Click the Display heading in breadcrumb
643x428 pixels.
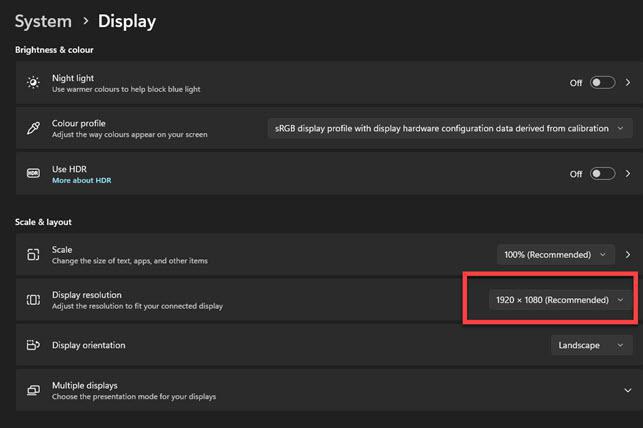click(x=127, y=21)
